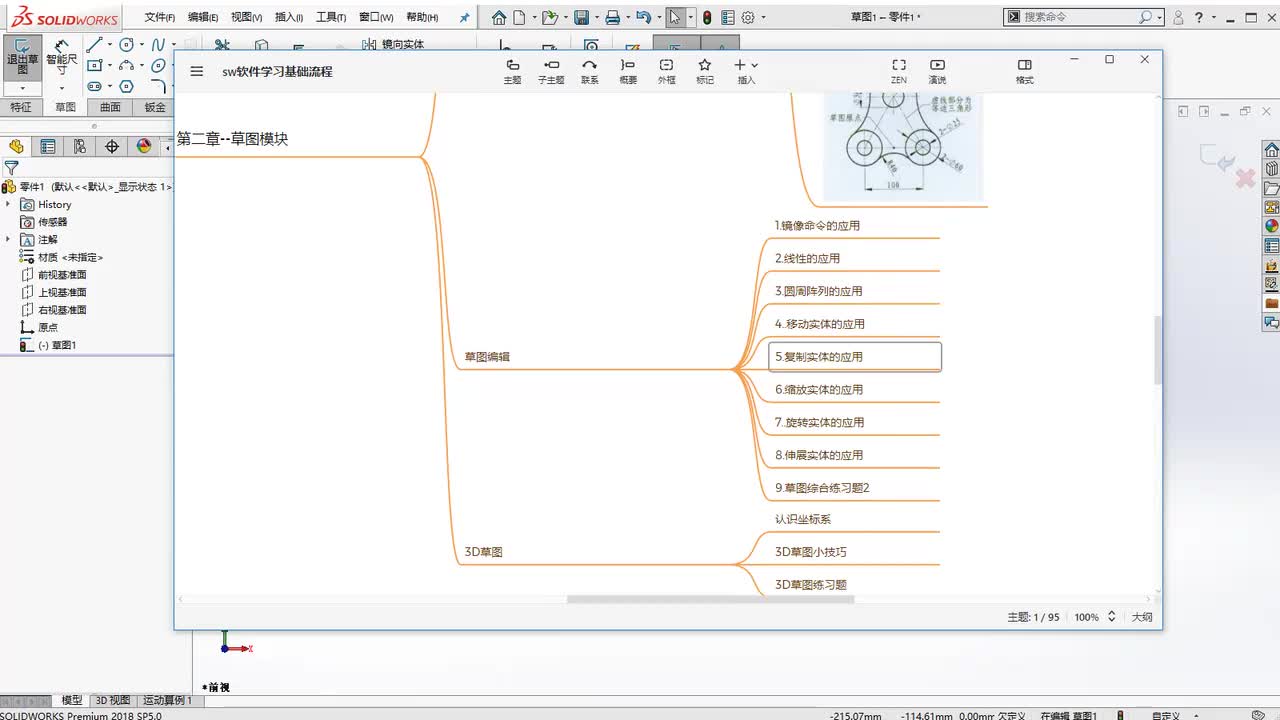Open the 插入(I) menu
Viewport: 1280px width, 720px height.
(289, 17)
